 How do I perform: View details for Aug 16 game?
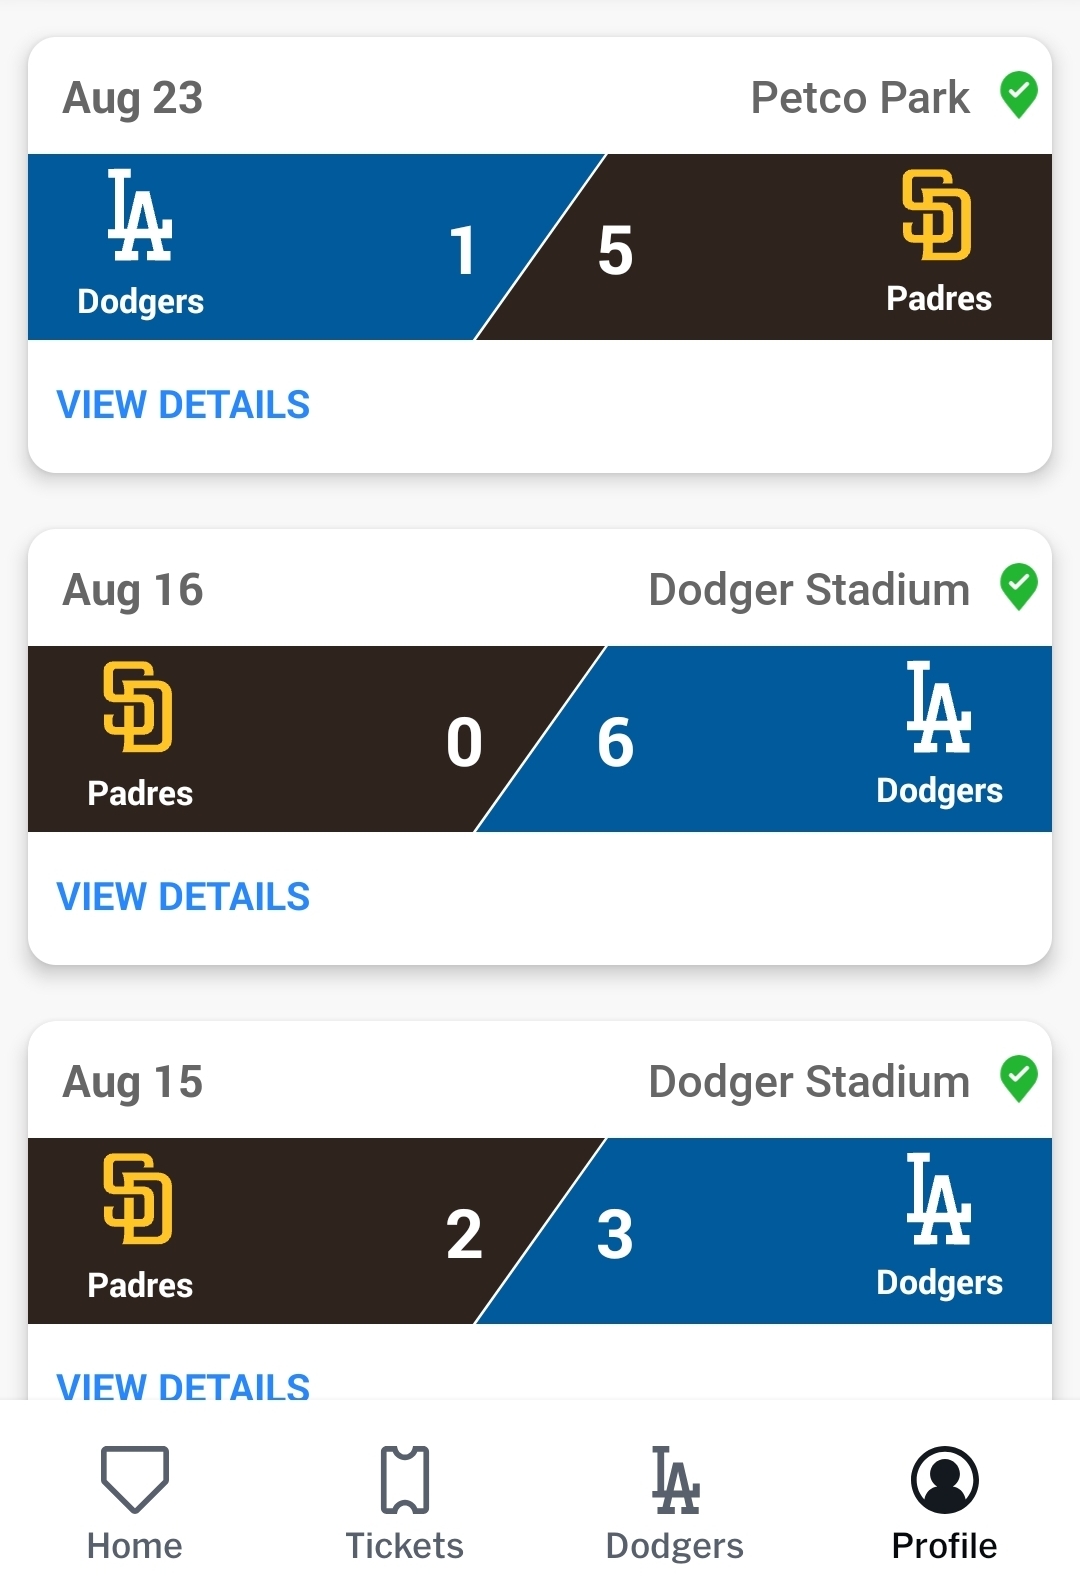pos(183,897)
